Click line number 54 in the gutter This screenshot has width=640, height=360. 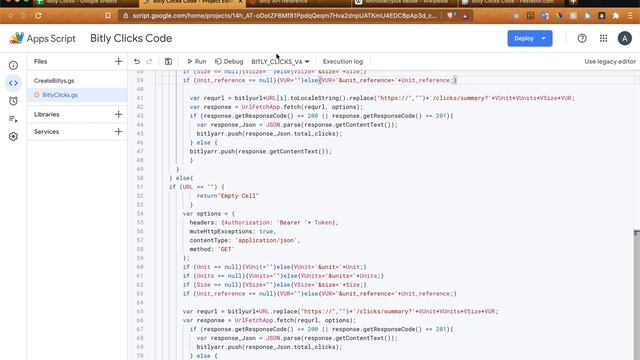(140, 213)
